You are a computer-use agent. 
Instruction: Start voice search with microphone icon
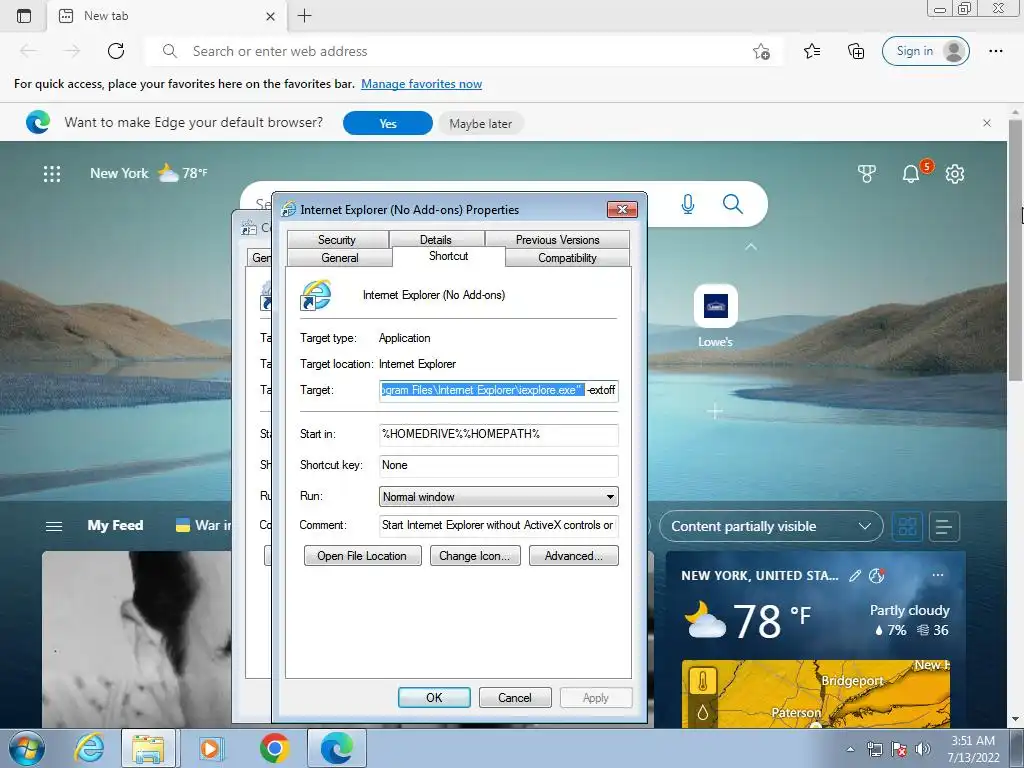pyautogui.click(x=688, y=204)
